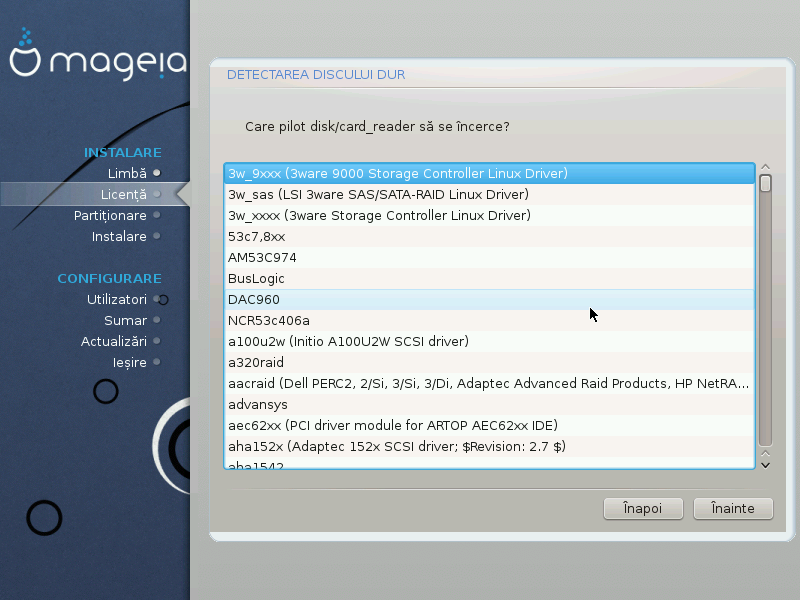Select the AM53C974 driver
Viewport: 800px width, 600px height.
point(489,257)
